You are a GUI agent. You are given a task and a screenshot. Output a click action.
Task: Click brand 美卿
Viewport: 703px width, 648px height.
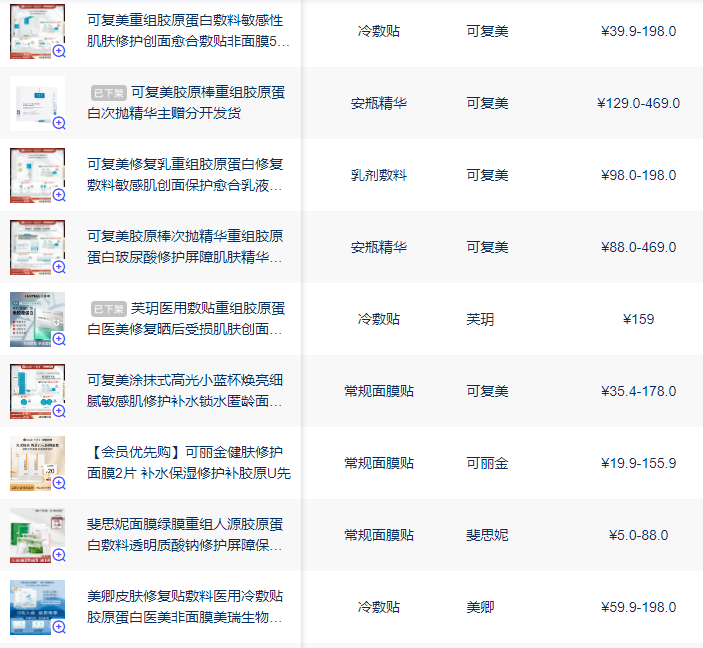pos(480,607)
